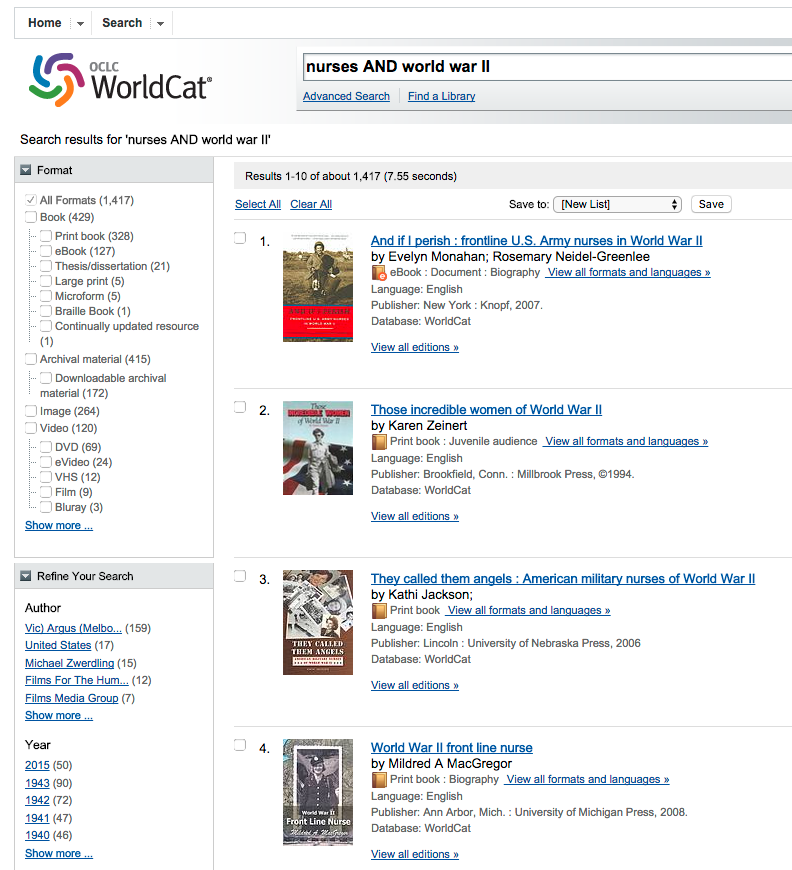This screenshot has width=792, height=870.
Task: Collapse the Refine Your Search panel
Action: pos(26,576)
